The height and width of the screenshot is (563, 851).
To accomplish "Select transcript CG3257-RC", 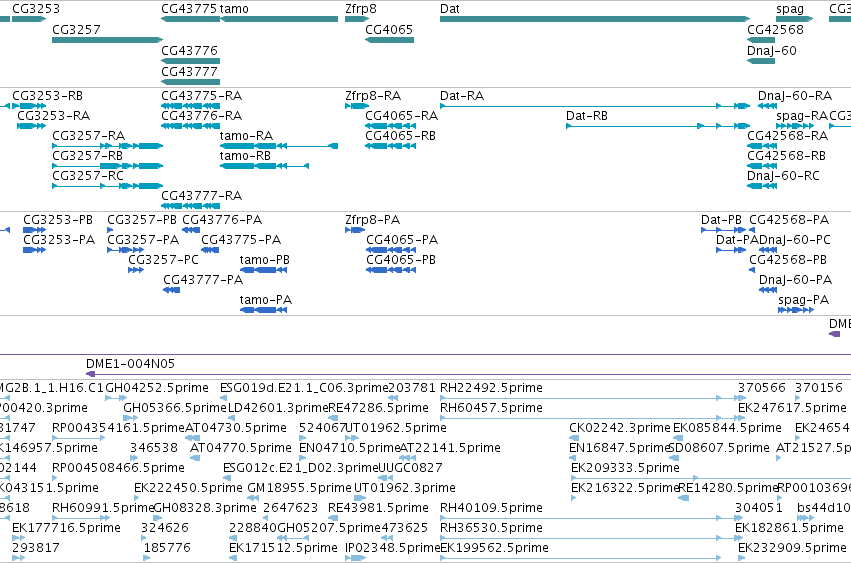I will coord(88,176).
